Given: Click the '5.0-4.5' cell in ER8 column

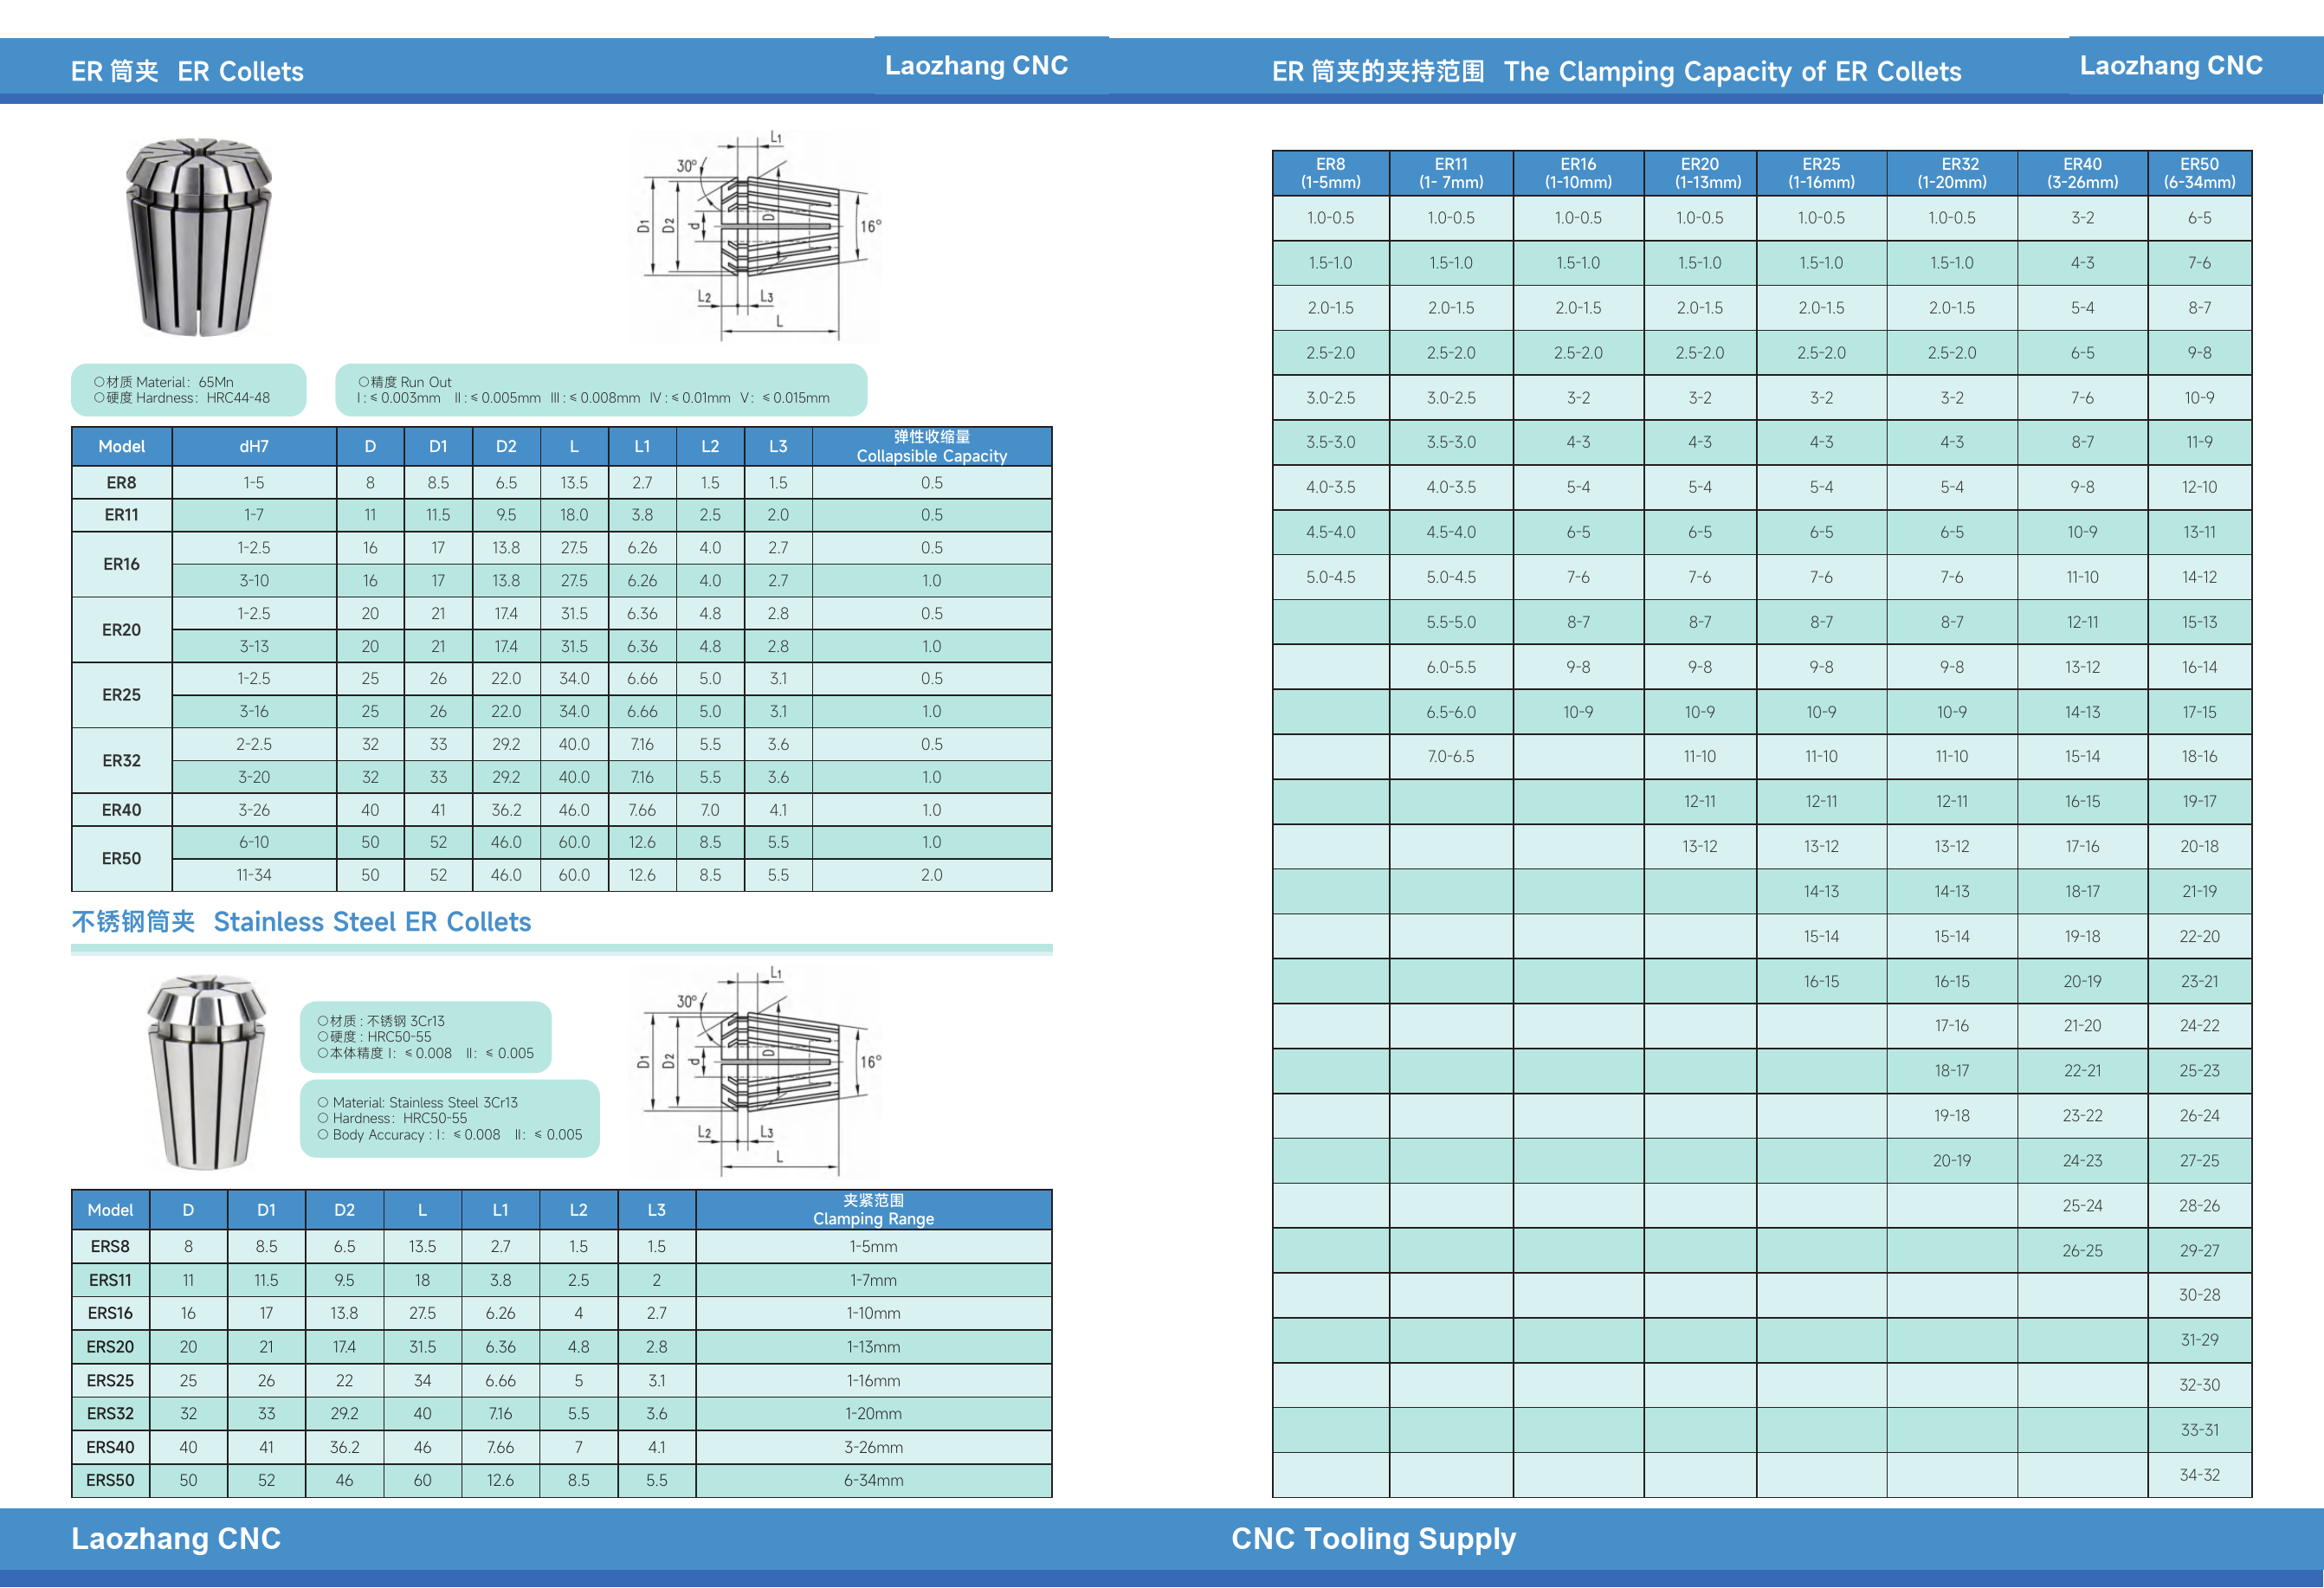Looking at the screenshot, I should coord(1331,577).
